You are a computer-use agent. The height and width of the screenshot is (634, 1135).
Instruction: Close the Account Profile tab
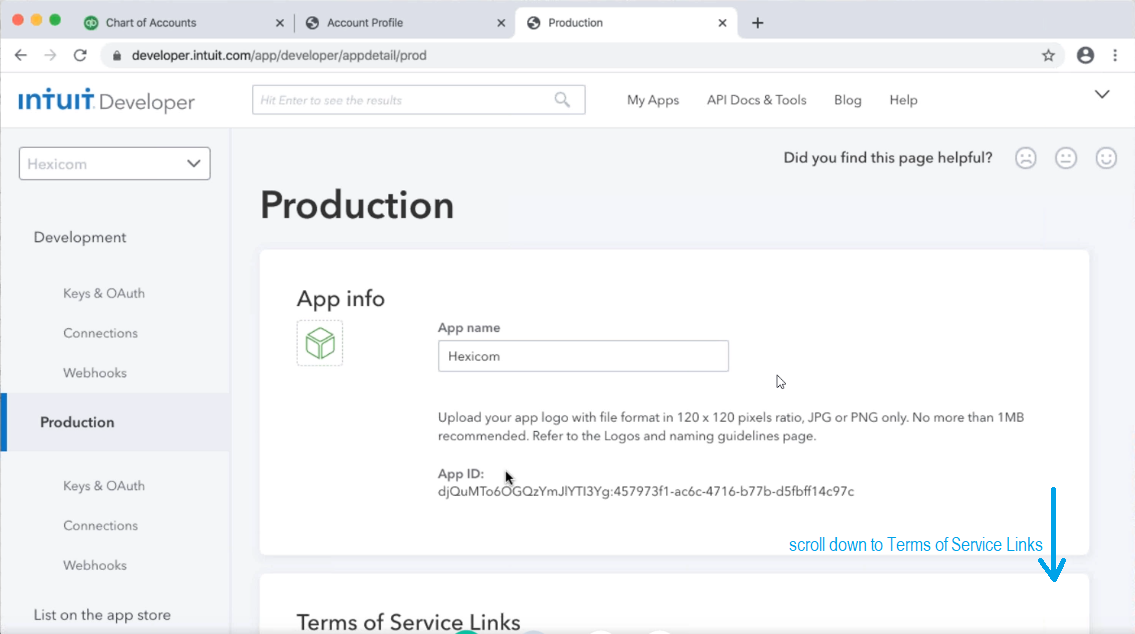501,23
